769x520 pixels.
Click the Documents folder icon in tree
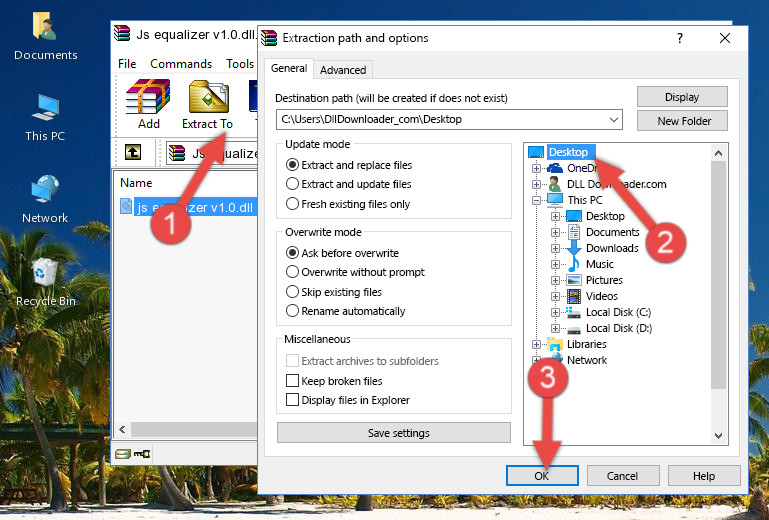click(x=573, y=232)
